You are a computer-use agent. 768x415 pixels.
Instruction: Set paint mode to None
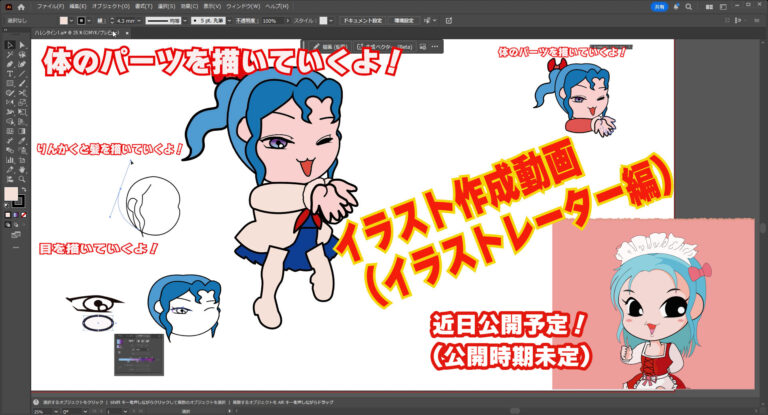[24, 215]
